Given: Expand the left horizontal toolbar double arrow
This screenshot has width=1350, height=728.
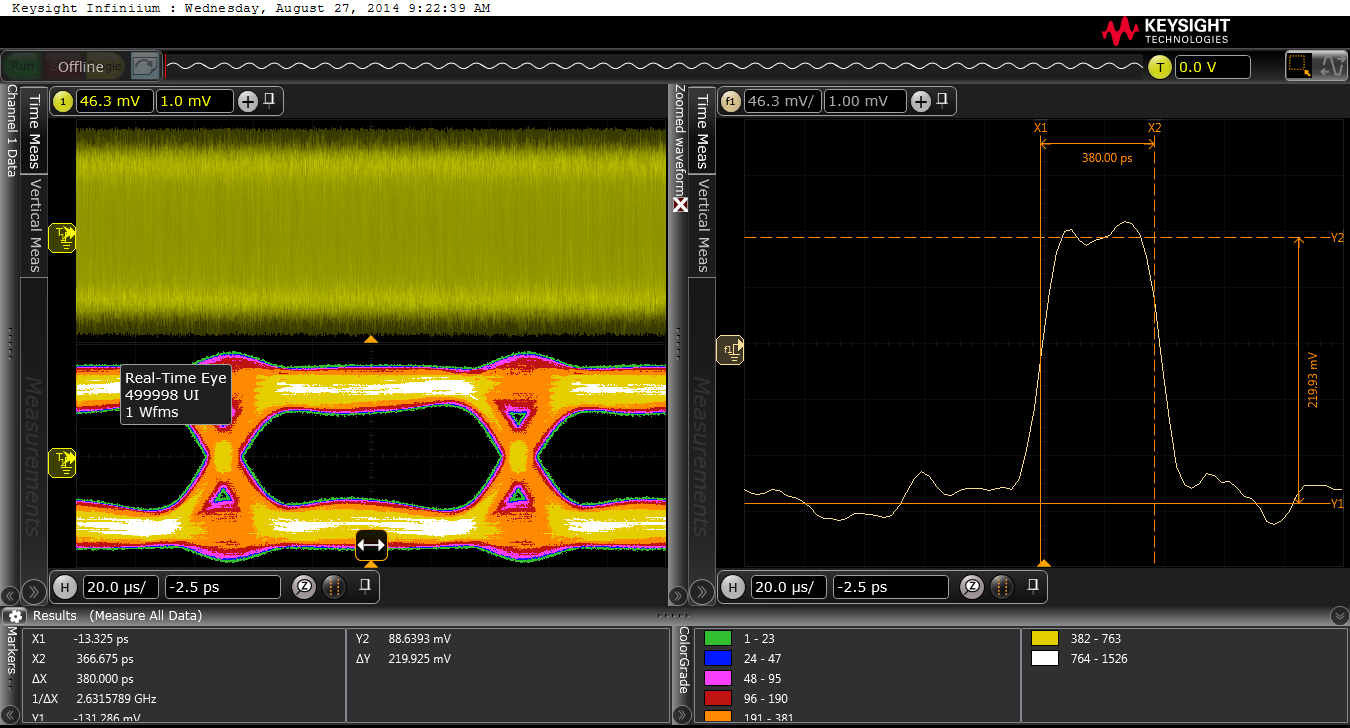Looking at the screenshot, I should (x=32, y=592).
